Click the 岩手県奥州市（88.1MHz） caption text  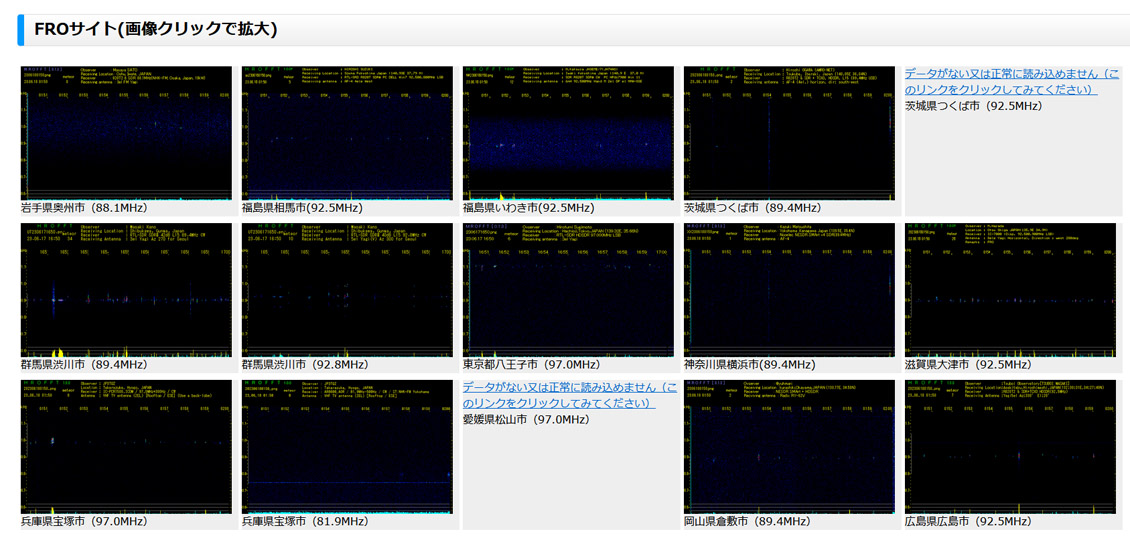tap(84, 208)
